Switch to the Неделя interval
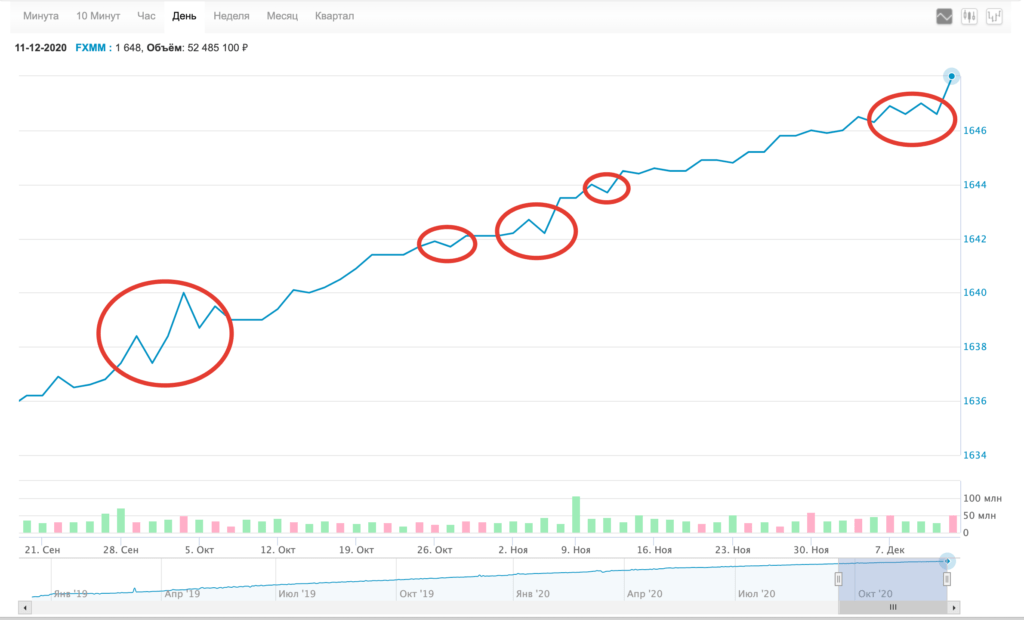The height and width of the screenshot is (620, 1024). tap(231, 17)
